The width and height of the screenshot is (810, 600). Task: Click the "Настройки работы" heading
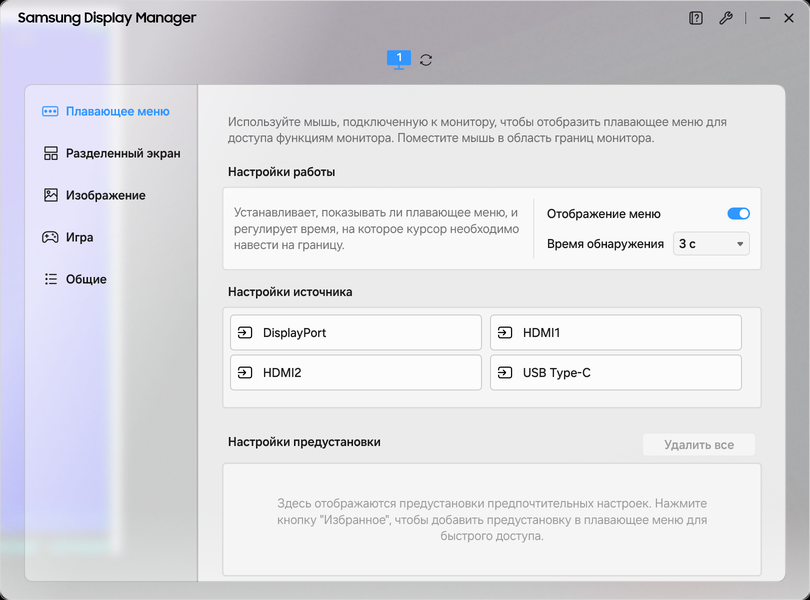[x=282, y=172]
